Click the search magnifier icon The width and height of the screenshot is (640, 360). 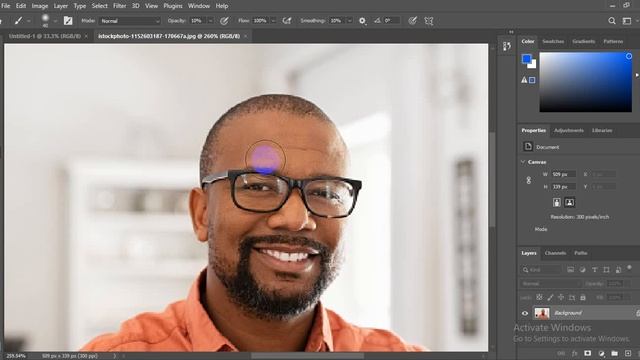[611, 21]
